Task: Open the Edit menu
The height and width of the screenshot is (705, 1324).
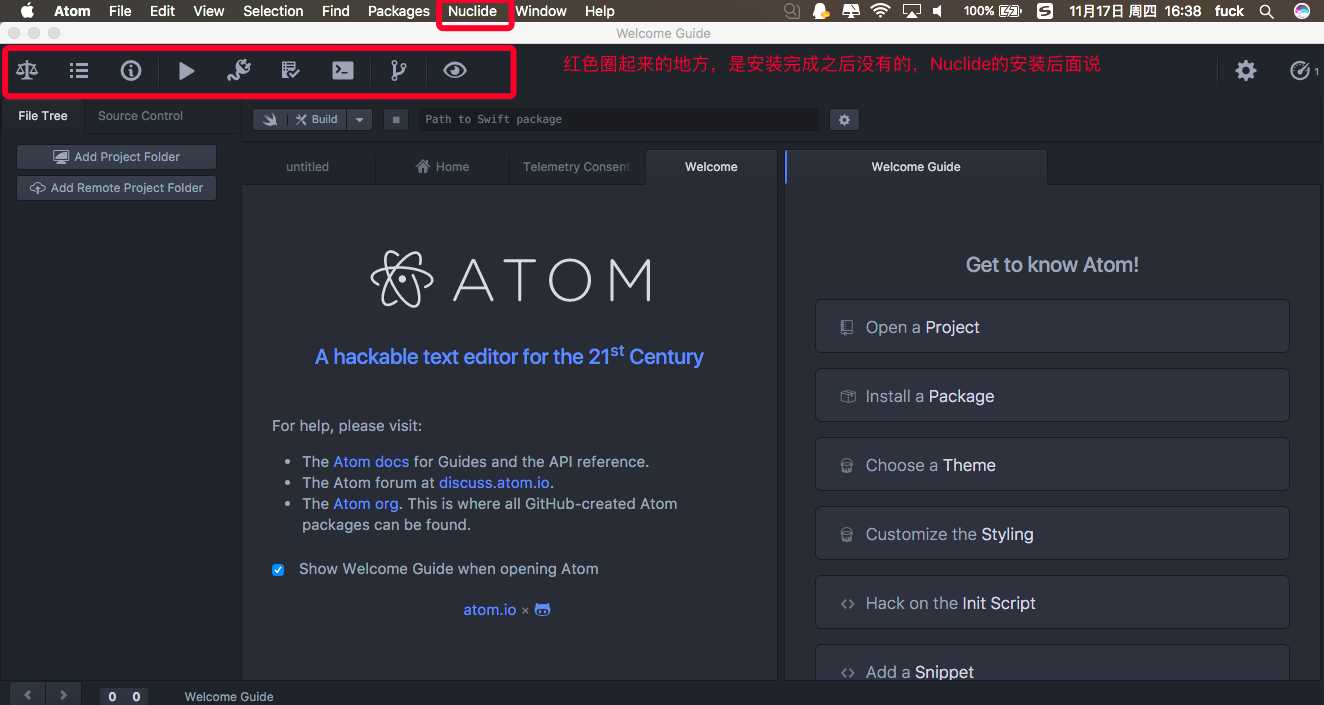Action: click(162, 11)
